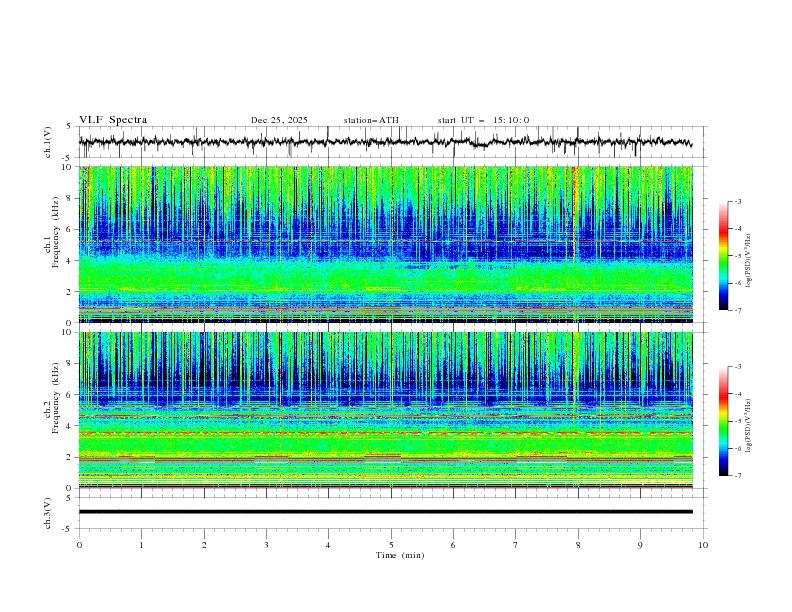The height and width of the screenshot is (612, 792).
Task: Click time axis tick label "2"
Action: pyautogui.click(x=204, y=545)
